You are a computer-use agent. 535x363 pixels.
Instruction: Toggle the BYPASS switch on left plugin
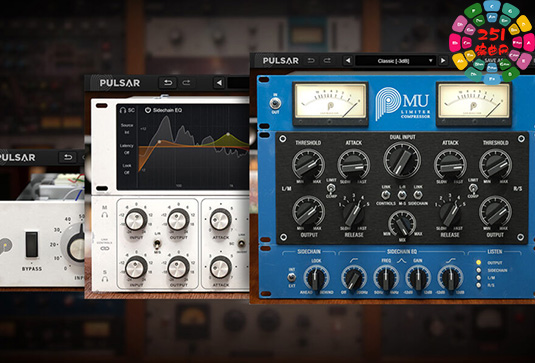coord(32,244)
